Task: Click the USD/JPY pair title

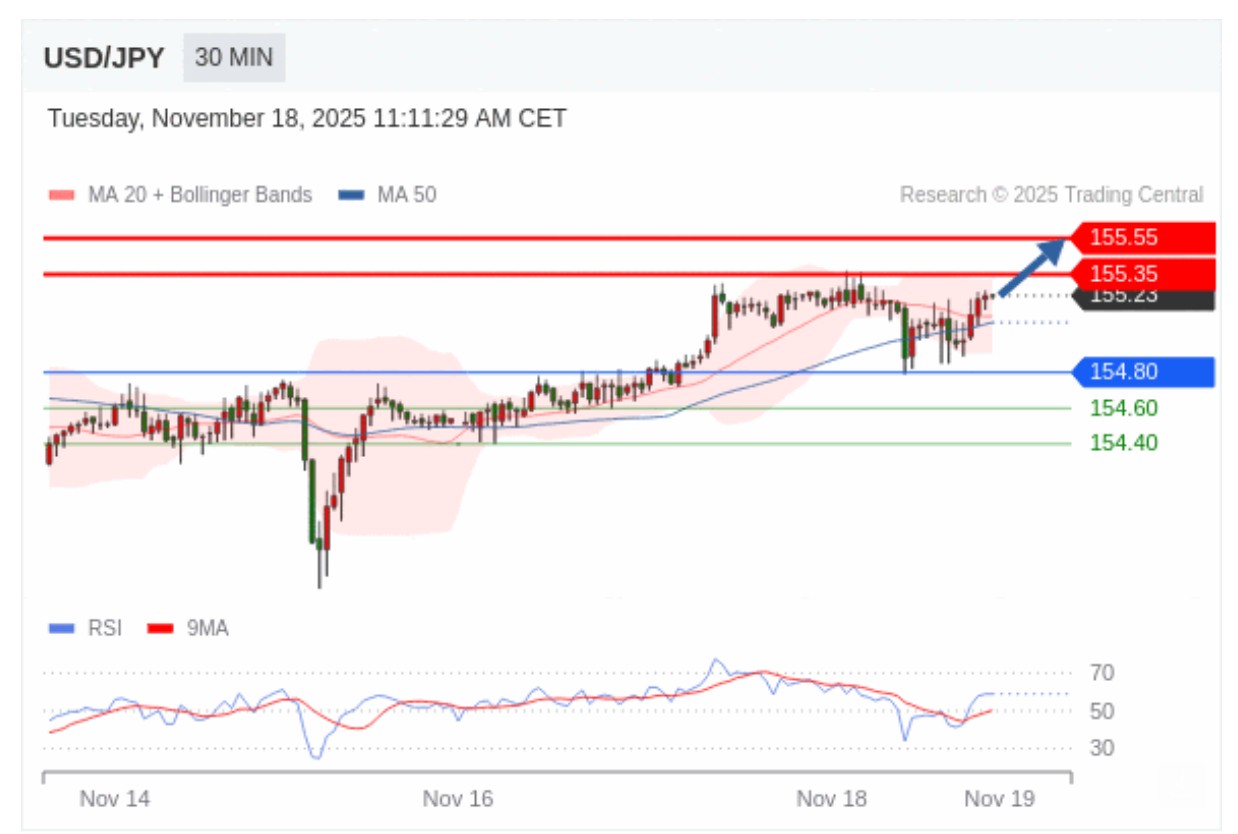Action: 104,58
